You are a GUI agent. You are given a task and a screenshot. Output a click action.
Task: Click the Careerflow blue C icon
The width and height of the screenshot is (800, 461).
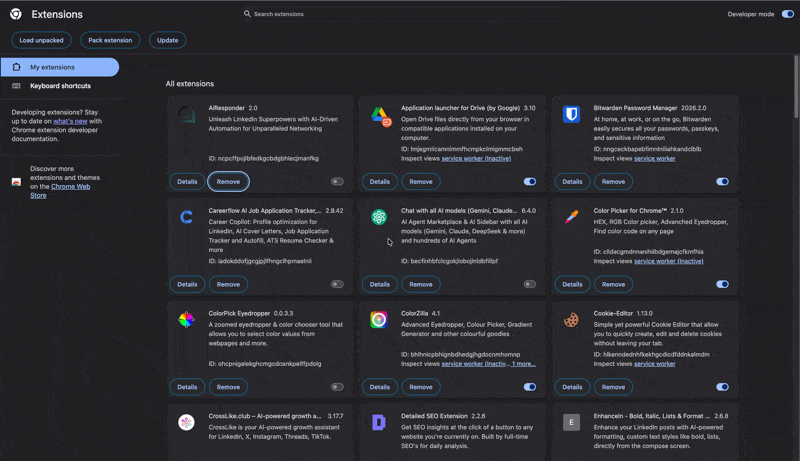187,217
